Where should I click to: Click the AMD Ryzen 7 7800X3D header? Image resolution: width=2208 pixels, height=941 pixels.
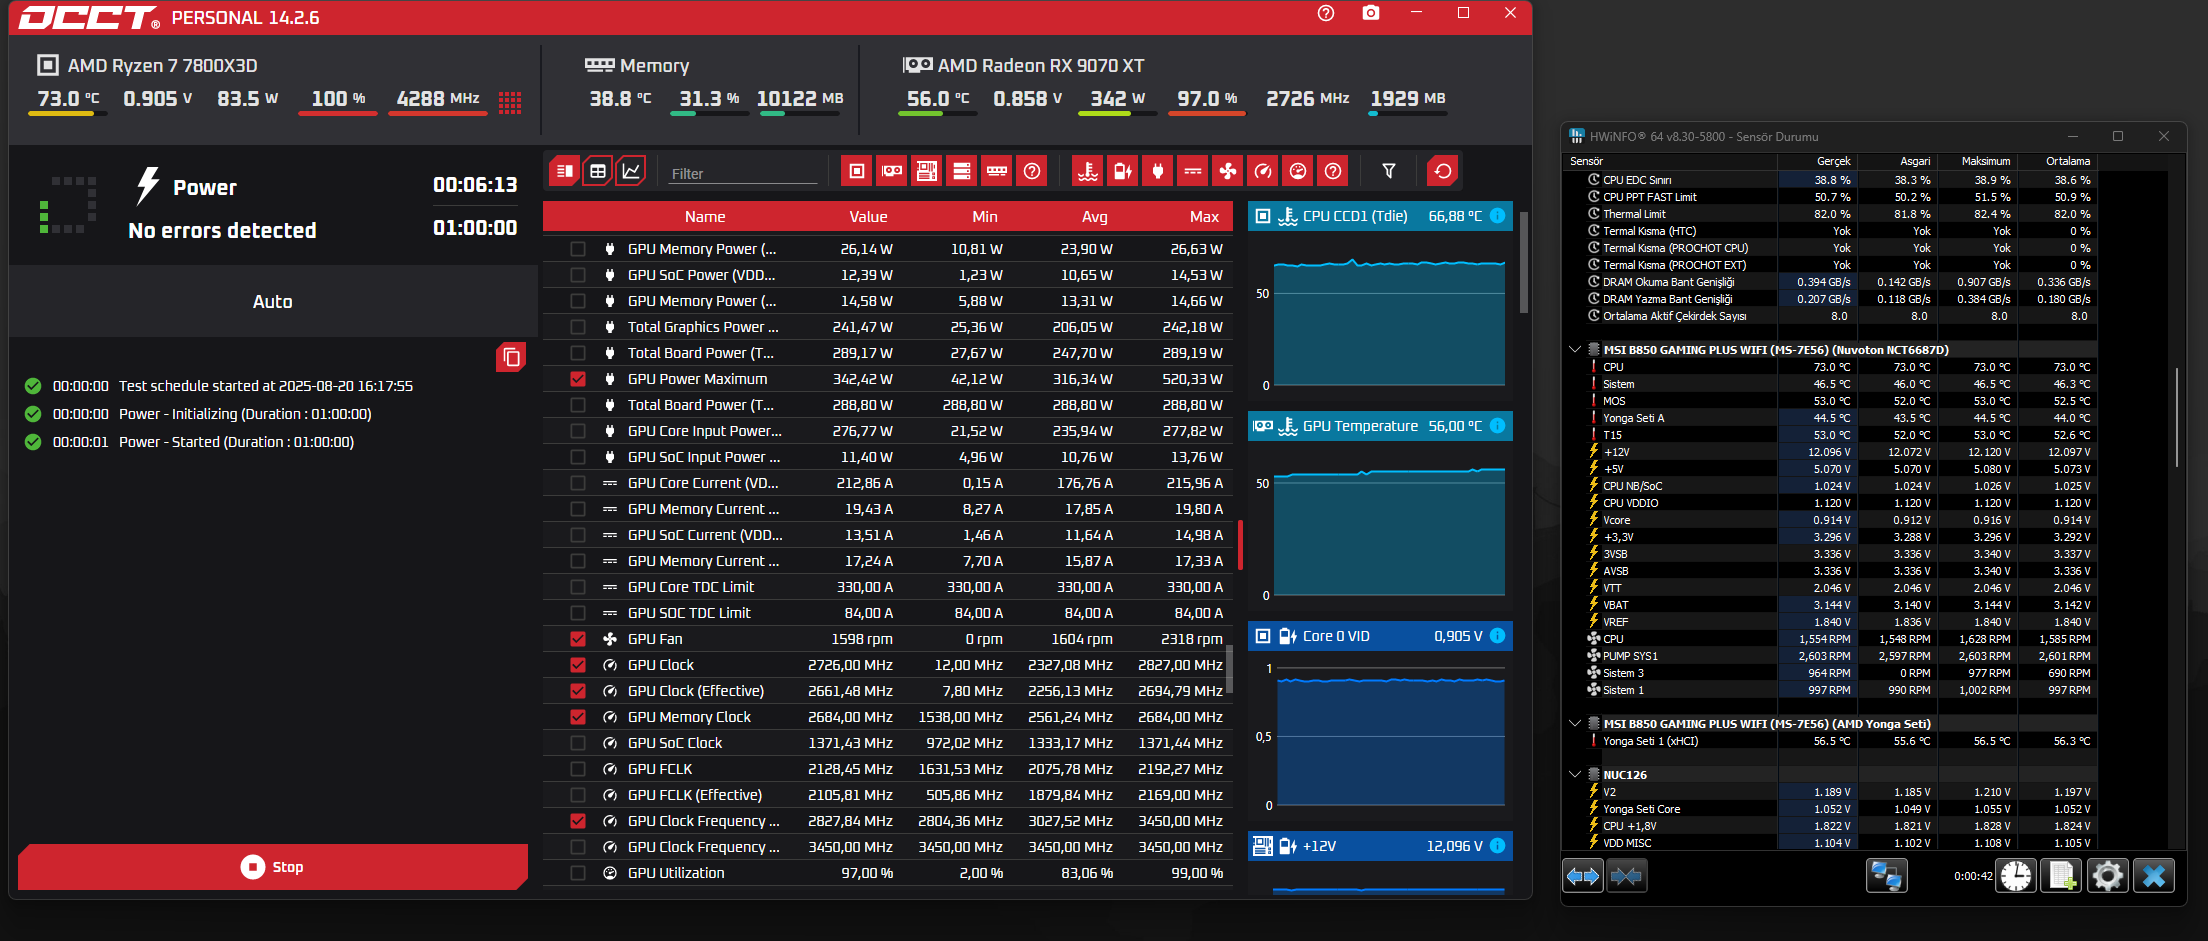coord(147,66)
